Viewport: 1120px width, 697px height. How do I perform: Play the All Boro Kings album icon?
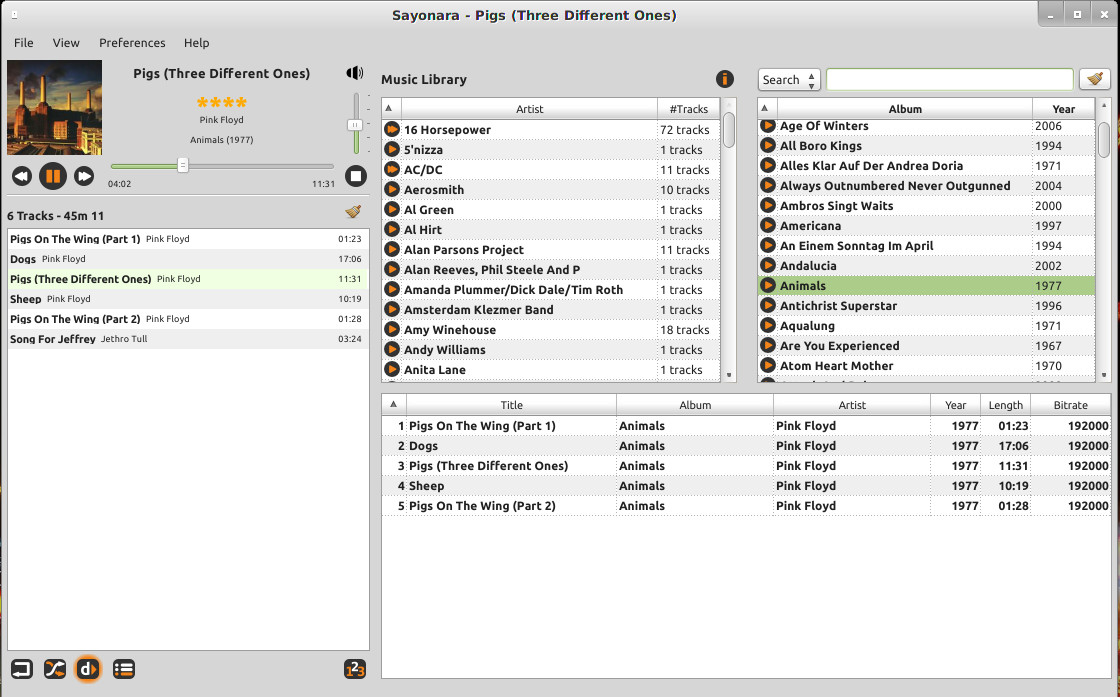click(x=768, y=145)
